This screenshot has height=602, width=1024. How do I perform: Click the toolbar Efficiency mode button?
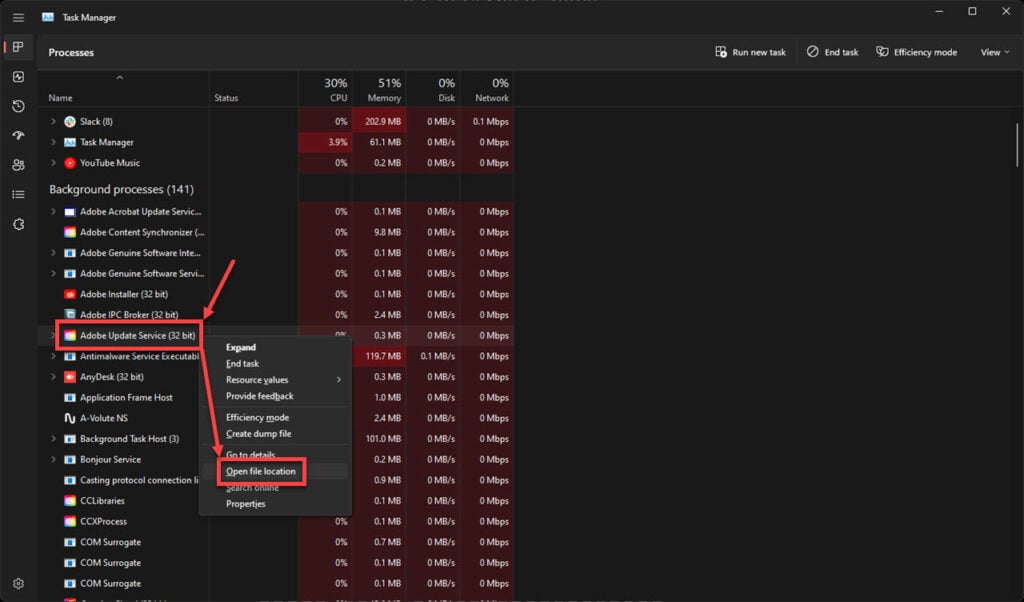(x=916, y=52)
